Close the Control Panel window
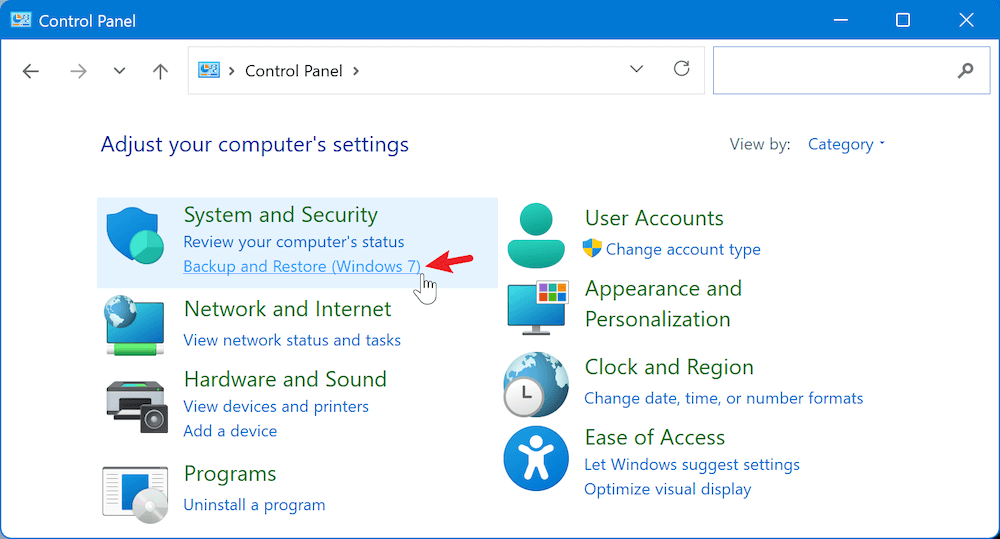1000x539 pixels. (x=966, y=20)
